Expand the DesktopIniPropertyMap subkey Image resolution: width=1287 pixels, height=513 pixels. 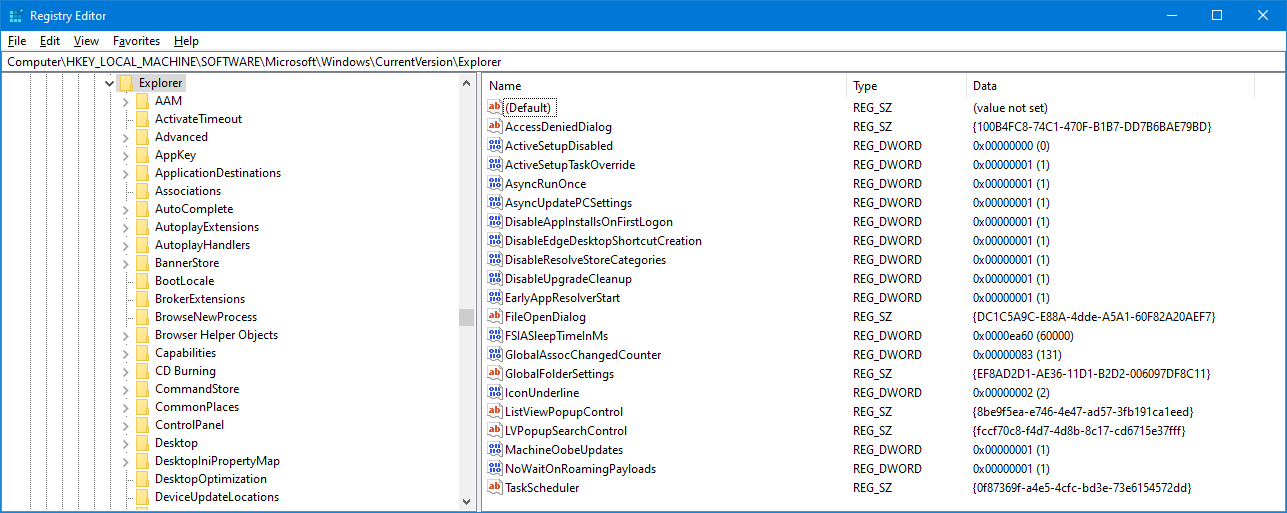tap(125, 461)
